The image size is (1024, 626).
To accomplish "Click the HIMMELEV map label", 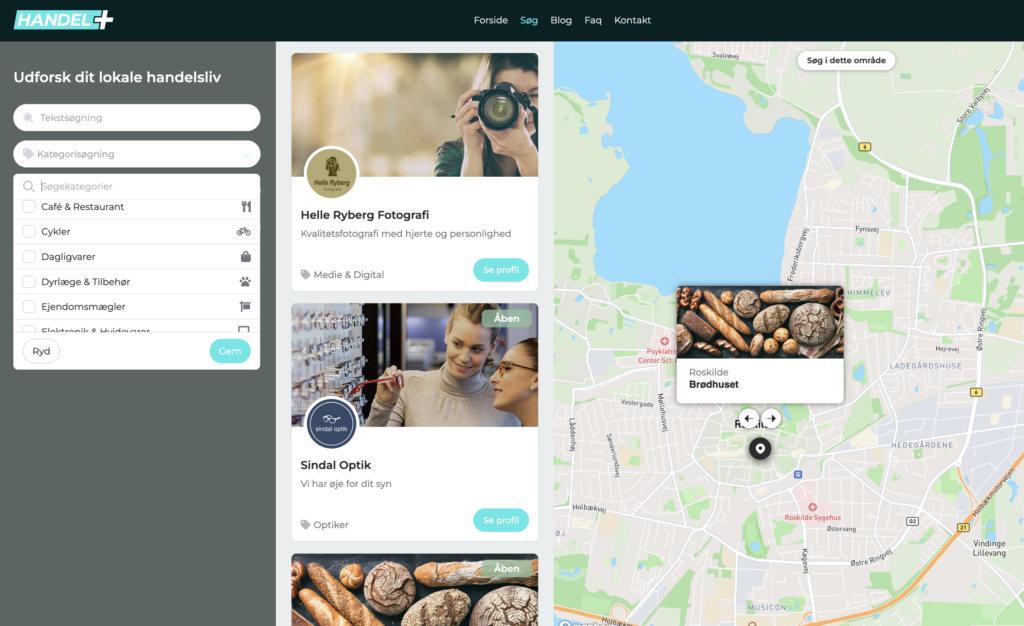I will pyautogui.click(x=869, y=292).
